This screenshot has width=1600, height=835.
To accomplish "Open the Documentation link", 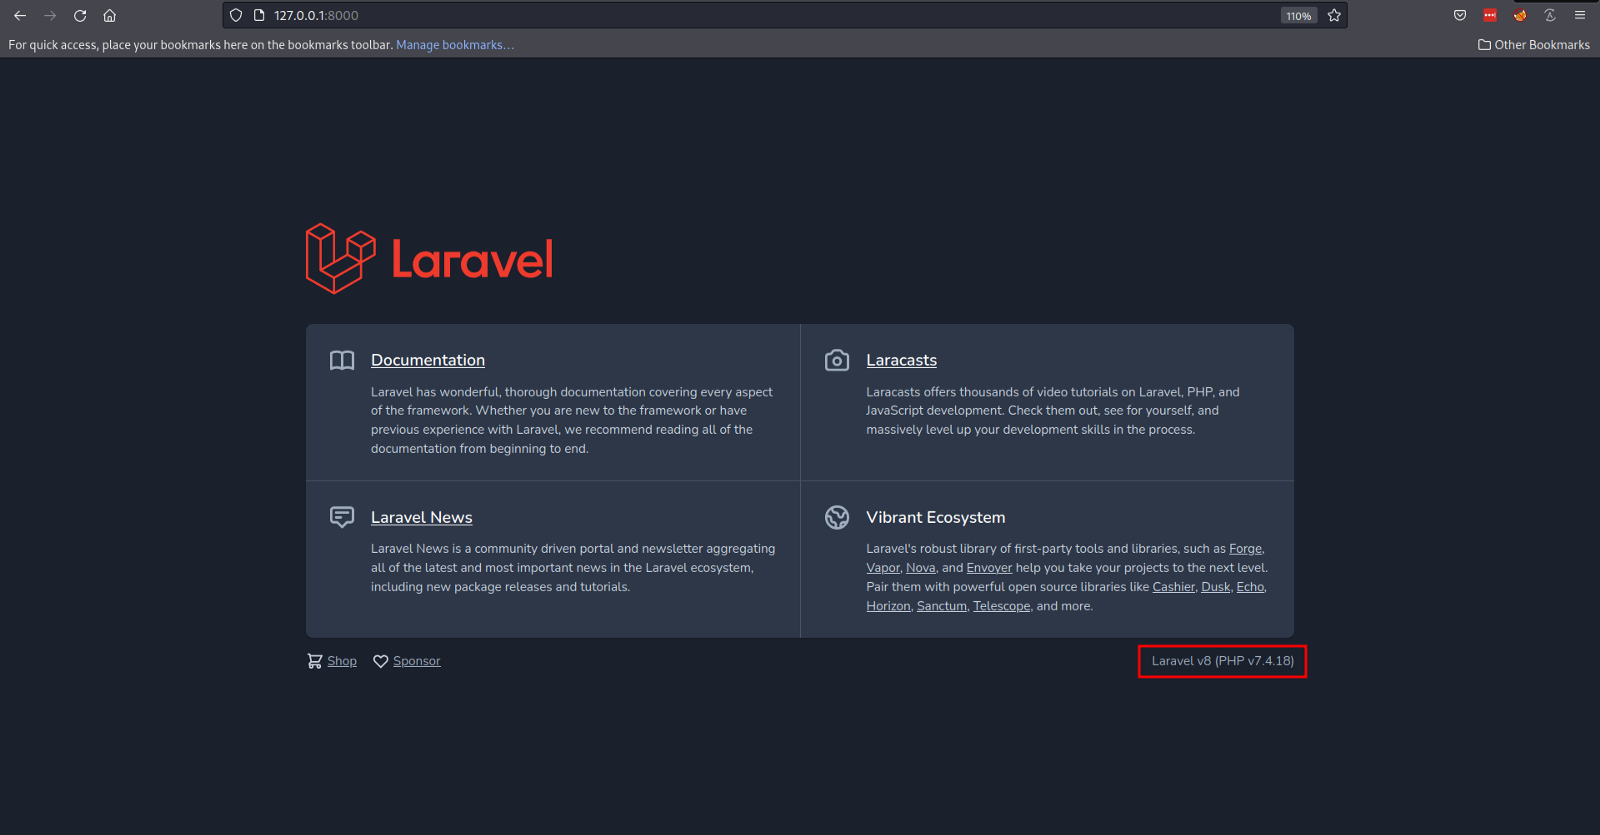I will 428,360.
